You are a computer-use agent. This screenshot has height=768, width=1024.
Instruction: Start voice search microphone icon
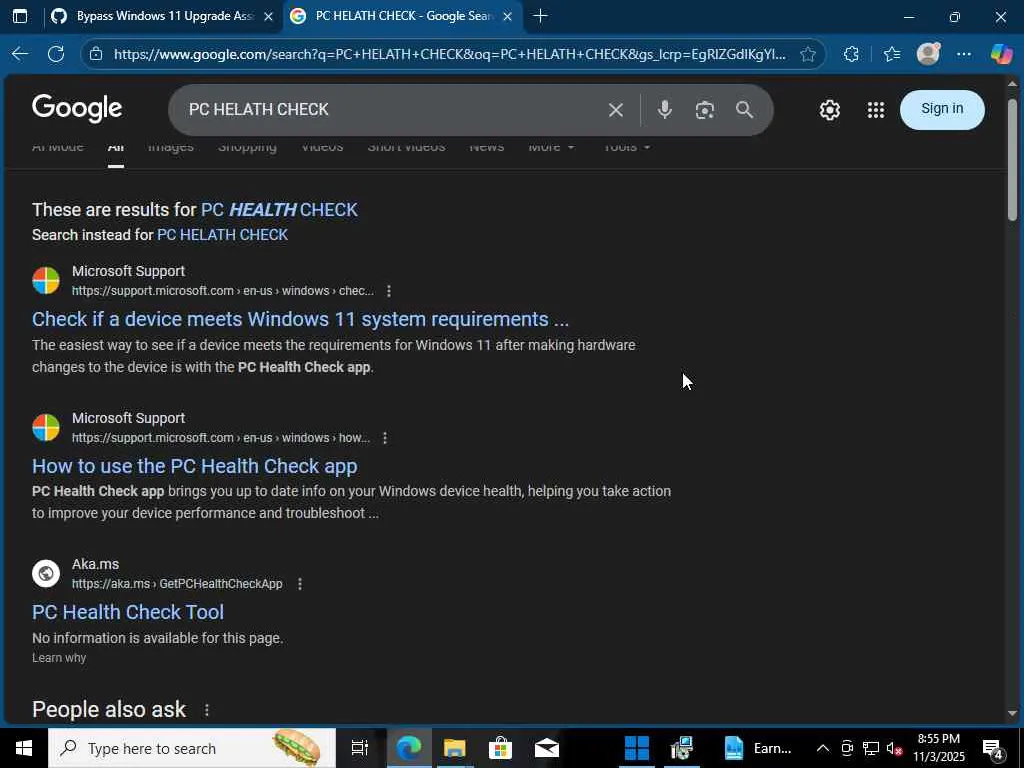664,110
